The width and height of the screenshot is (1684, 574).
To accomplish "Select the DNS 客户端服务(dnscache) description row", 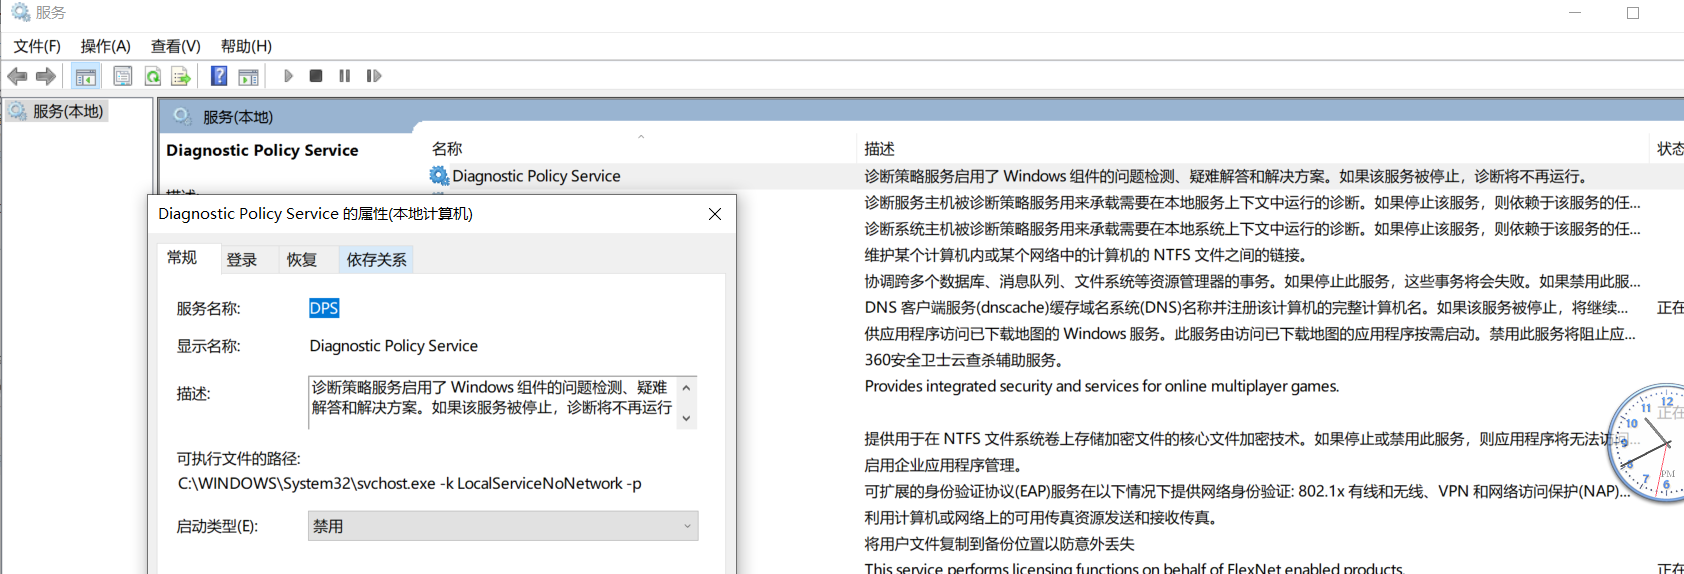I will 1246,308.
